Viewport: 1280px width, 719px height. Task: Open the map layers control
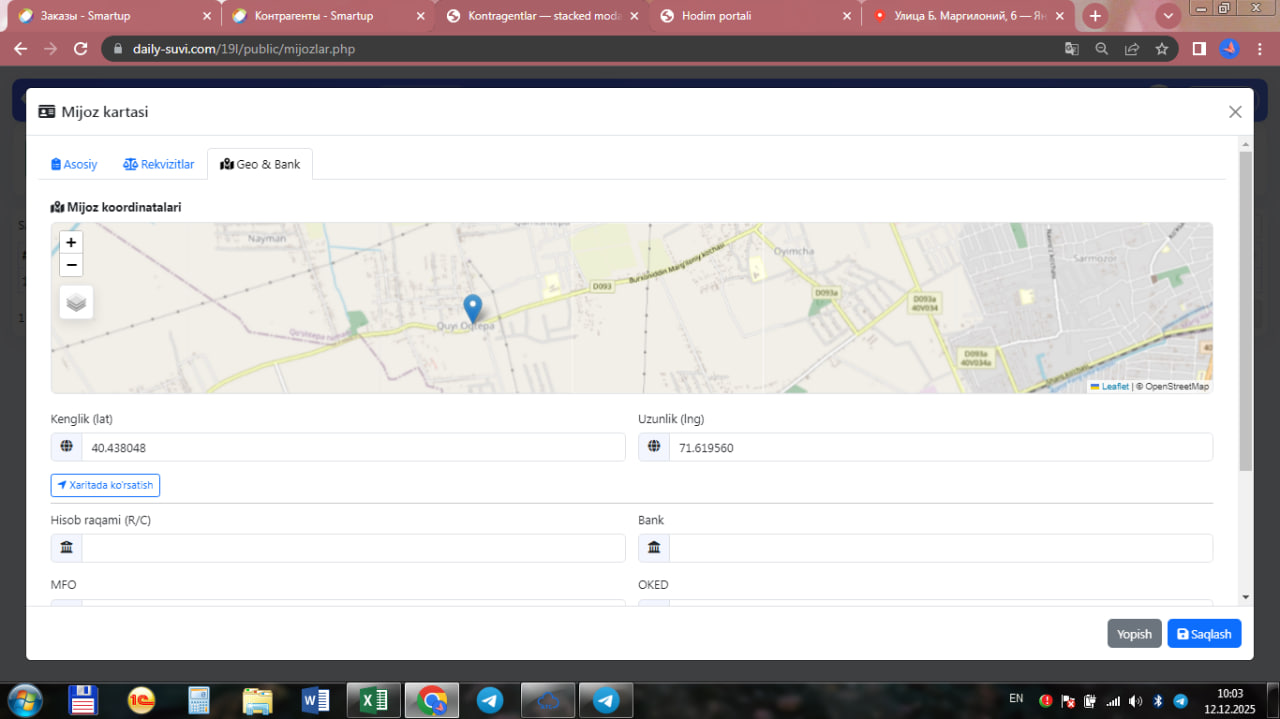coord(76,302)
